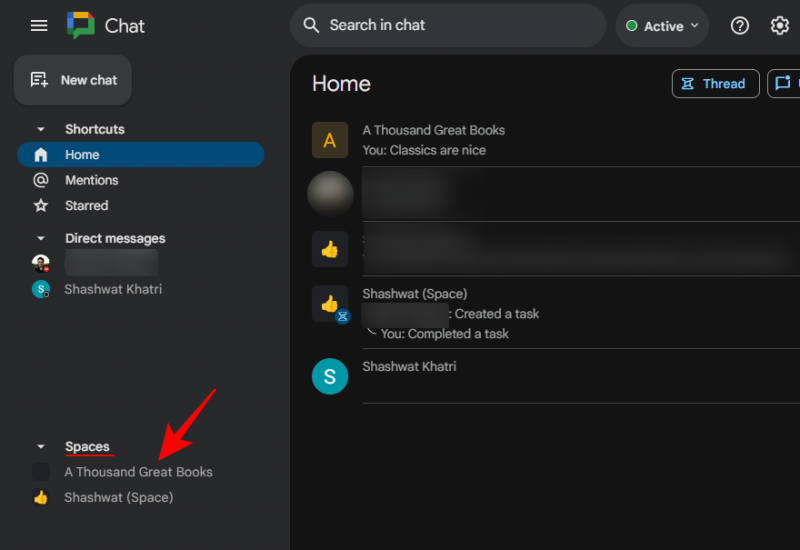Screen dimensions: 800x550
Task: Open the Shashwat Khatri direct message
Action: point(113,289)
